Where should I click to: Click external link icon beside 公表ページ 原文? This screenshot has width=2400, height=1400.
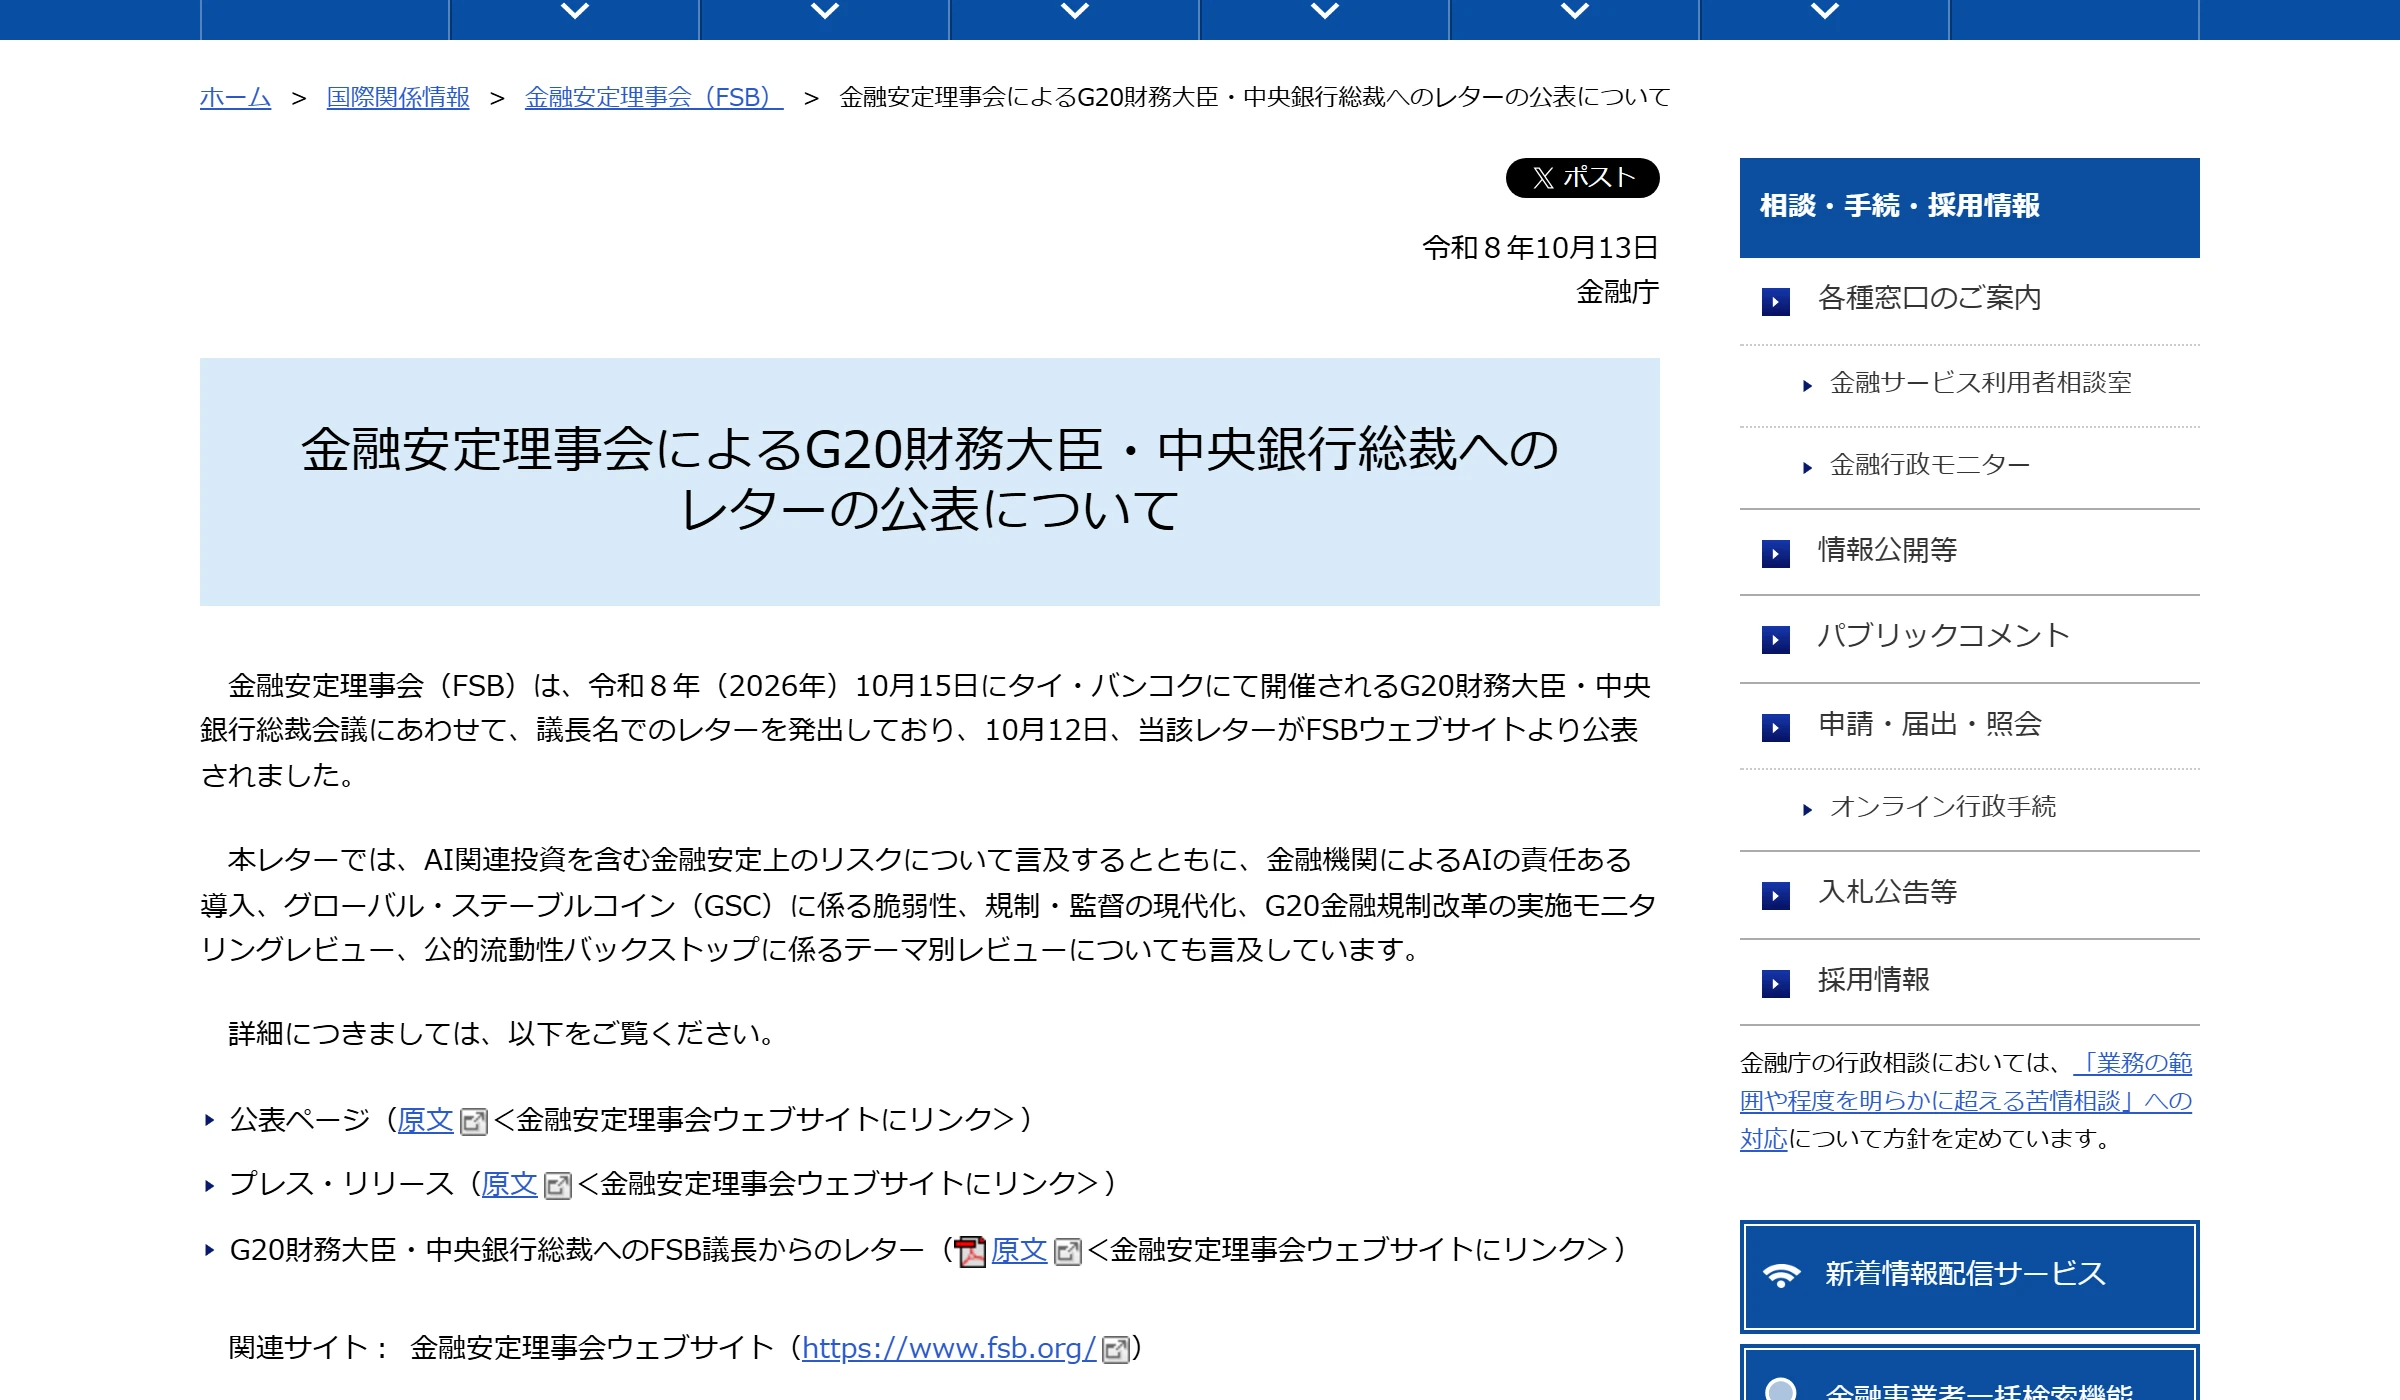click(473, 1122)
